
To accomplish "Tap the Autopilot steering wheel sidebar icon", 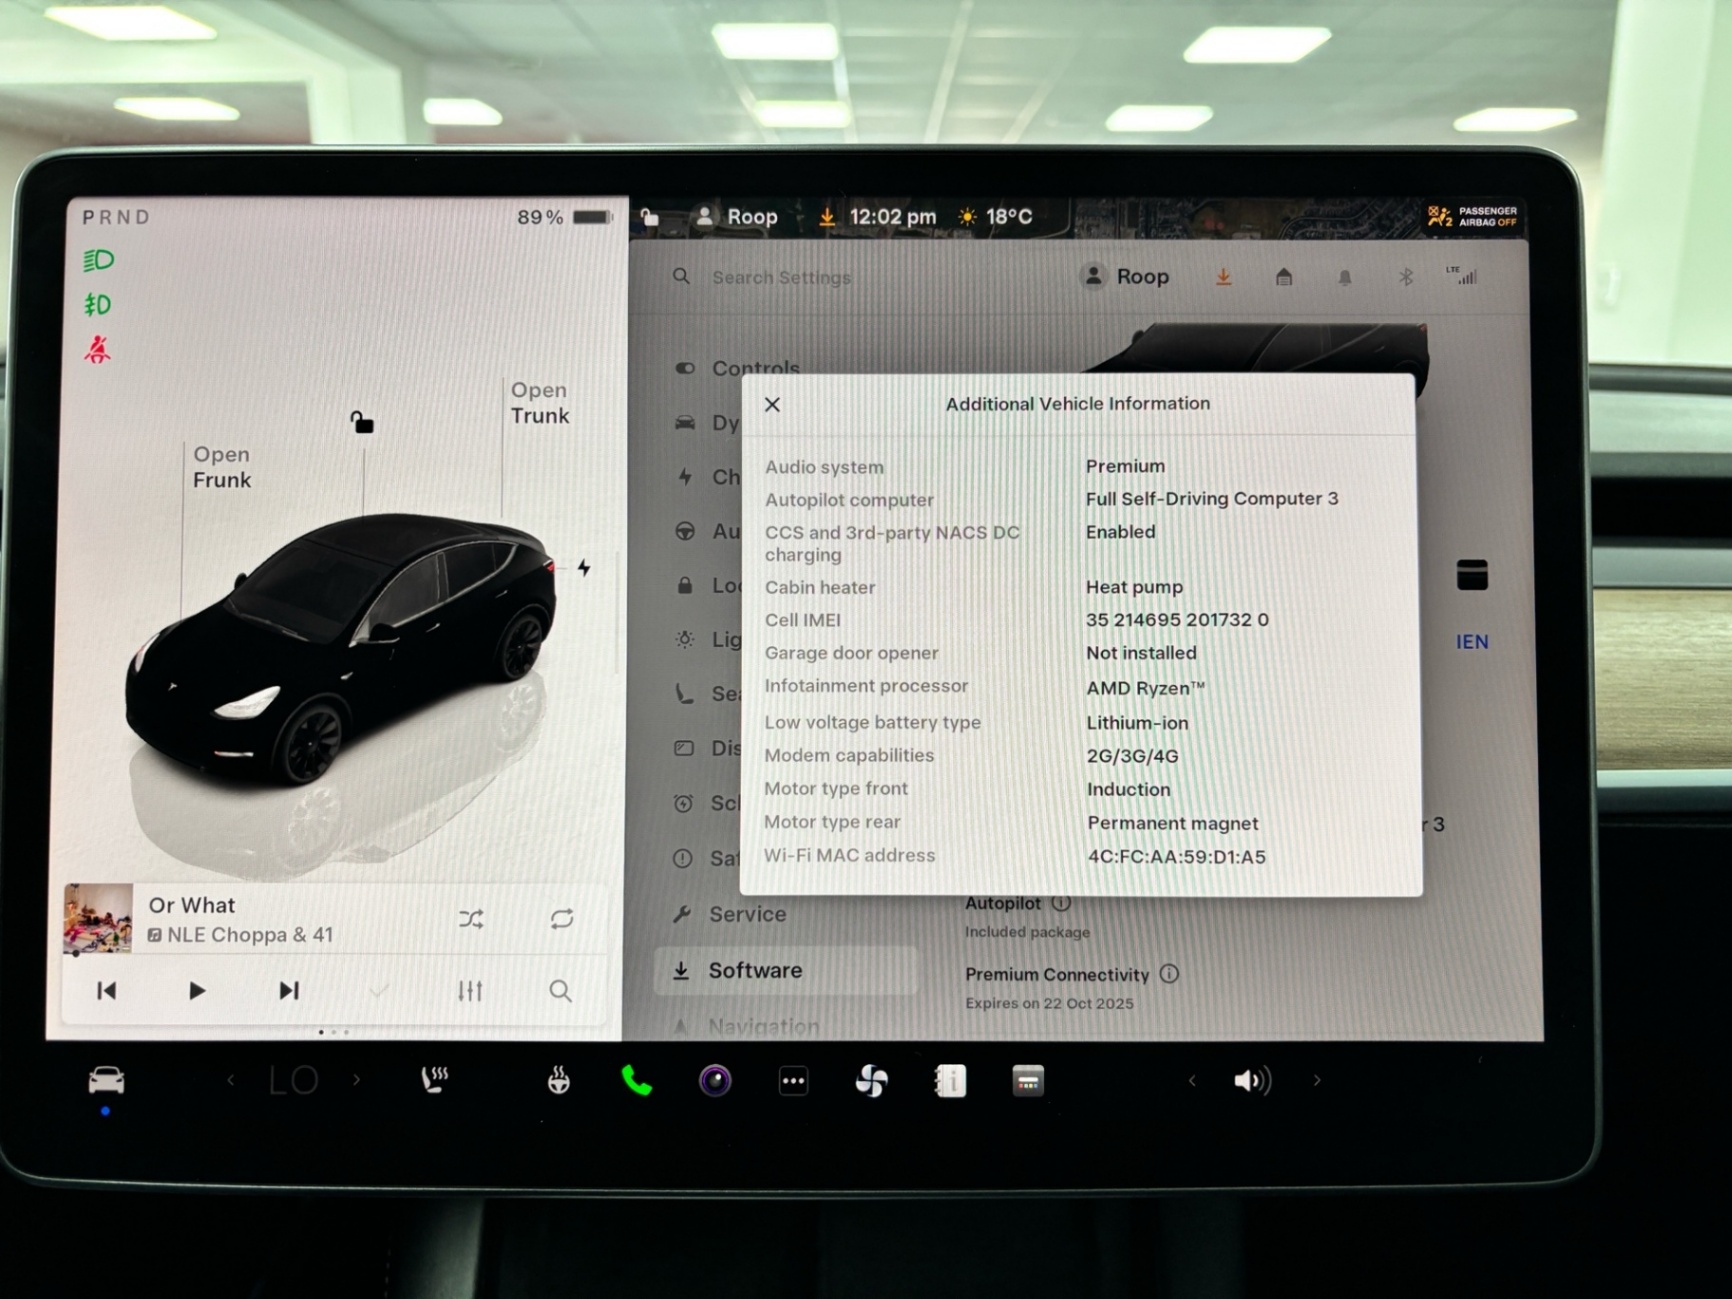I will click(x=685, y=531).
